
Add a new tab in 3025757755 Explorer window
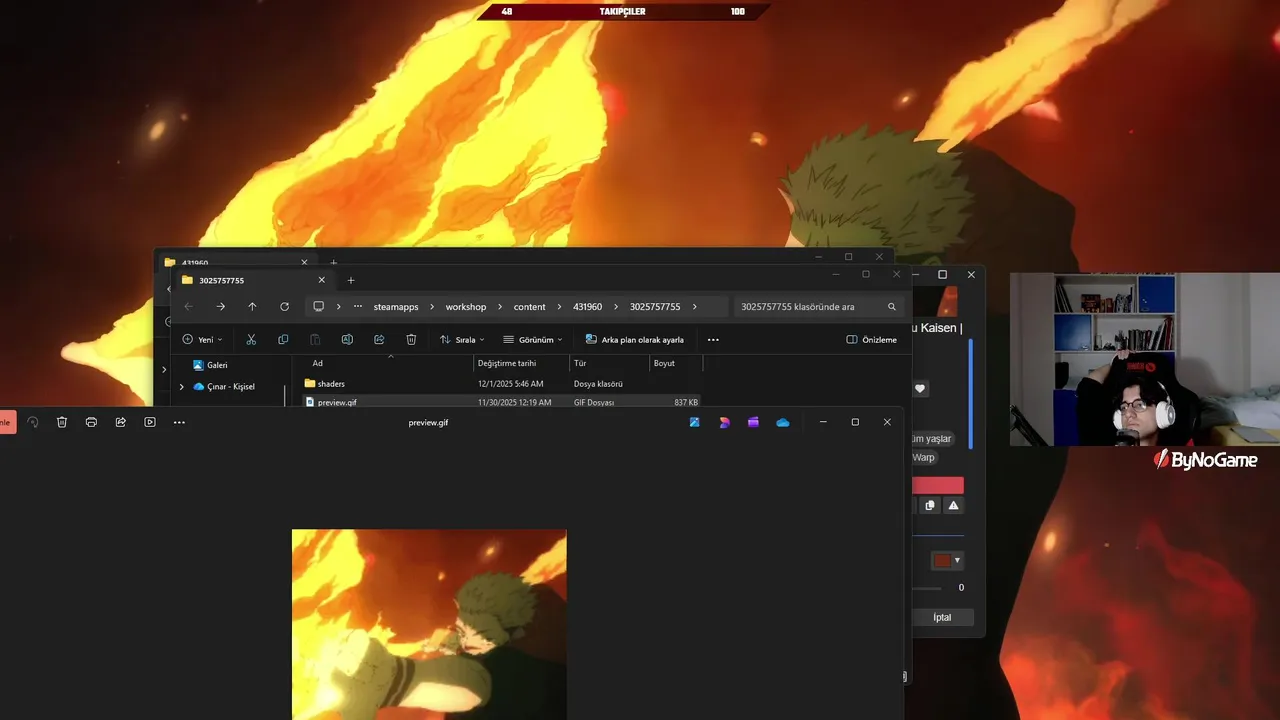350,280
